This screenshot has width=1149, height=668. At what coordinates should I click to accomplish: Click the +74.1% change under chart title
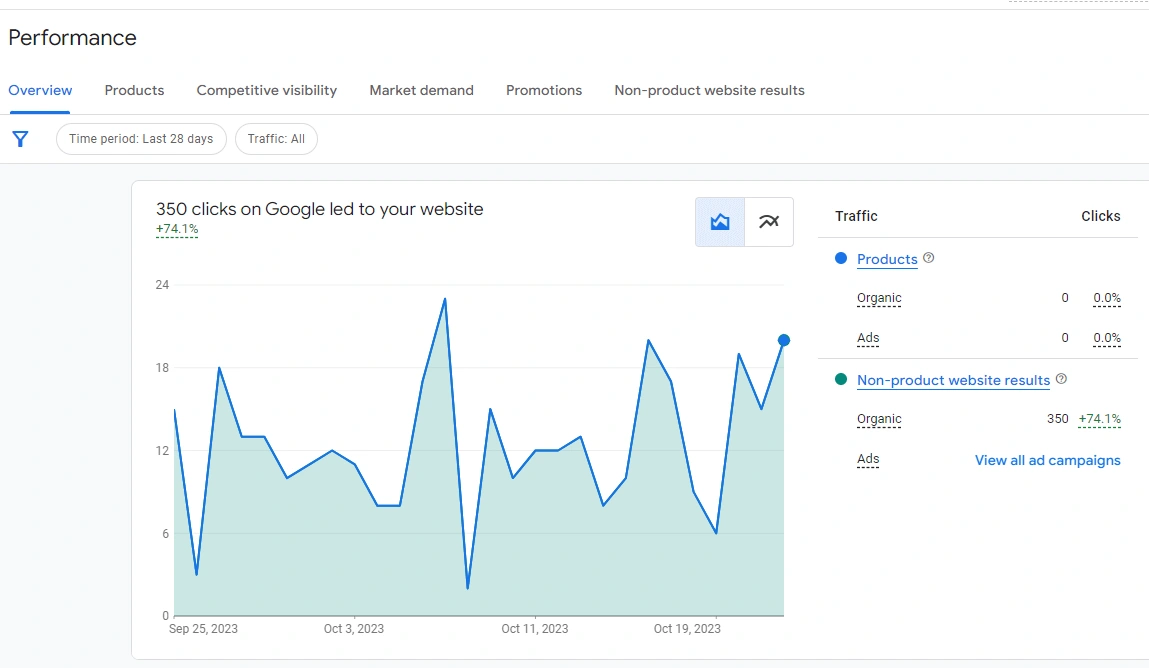177,229
